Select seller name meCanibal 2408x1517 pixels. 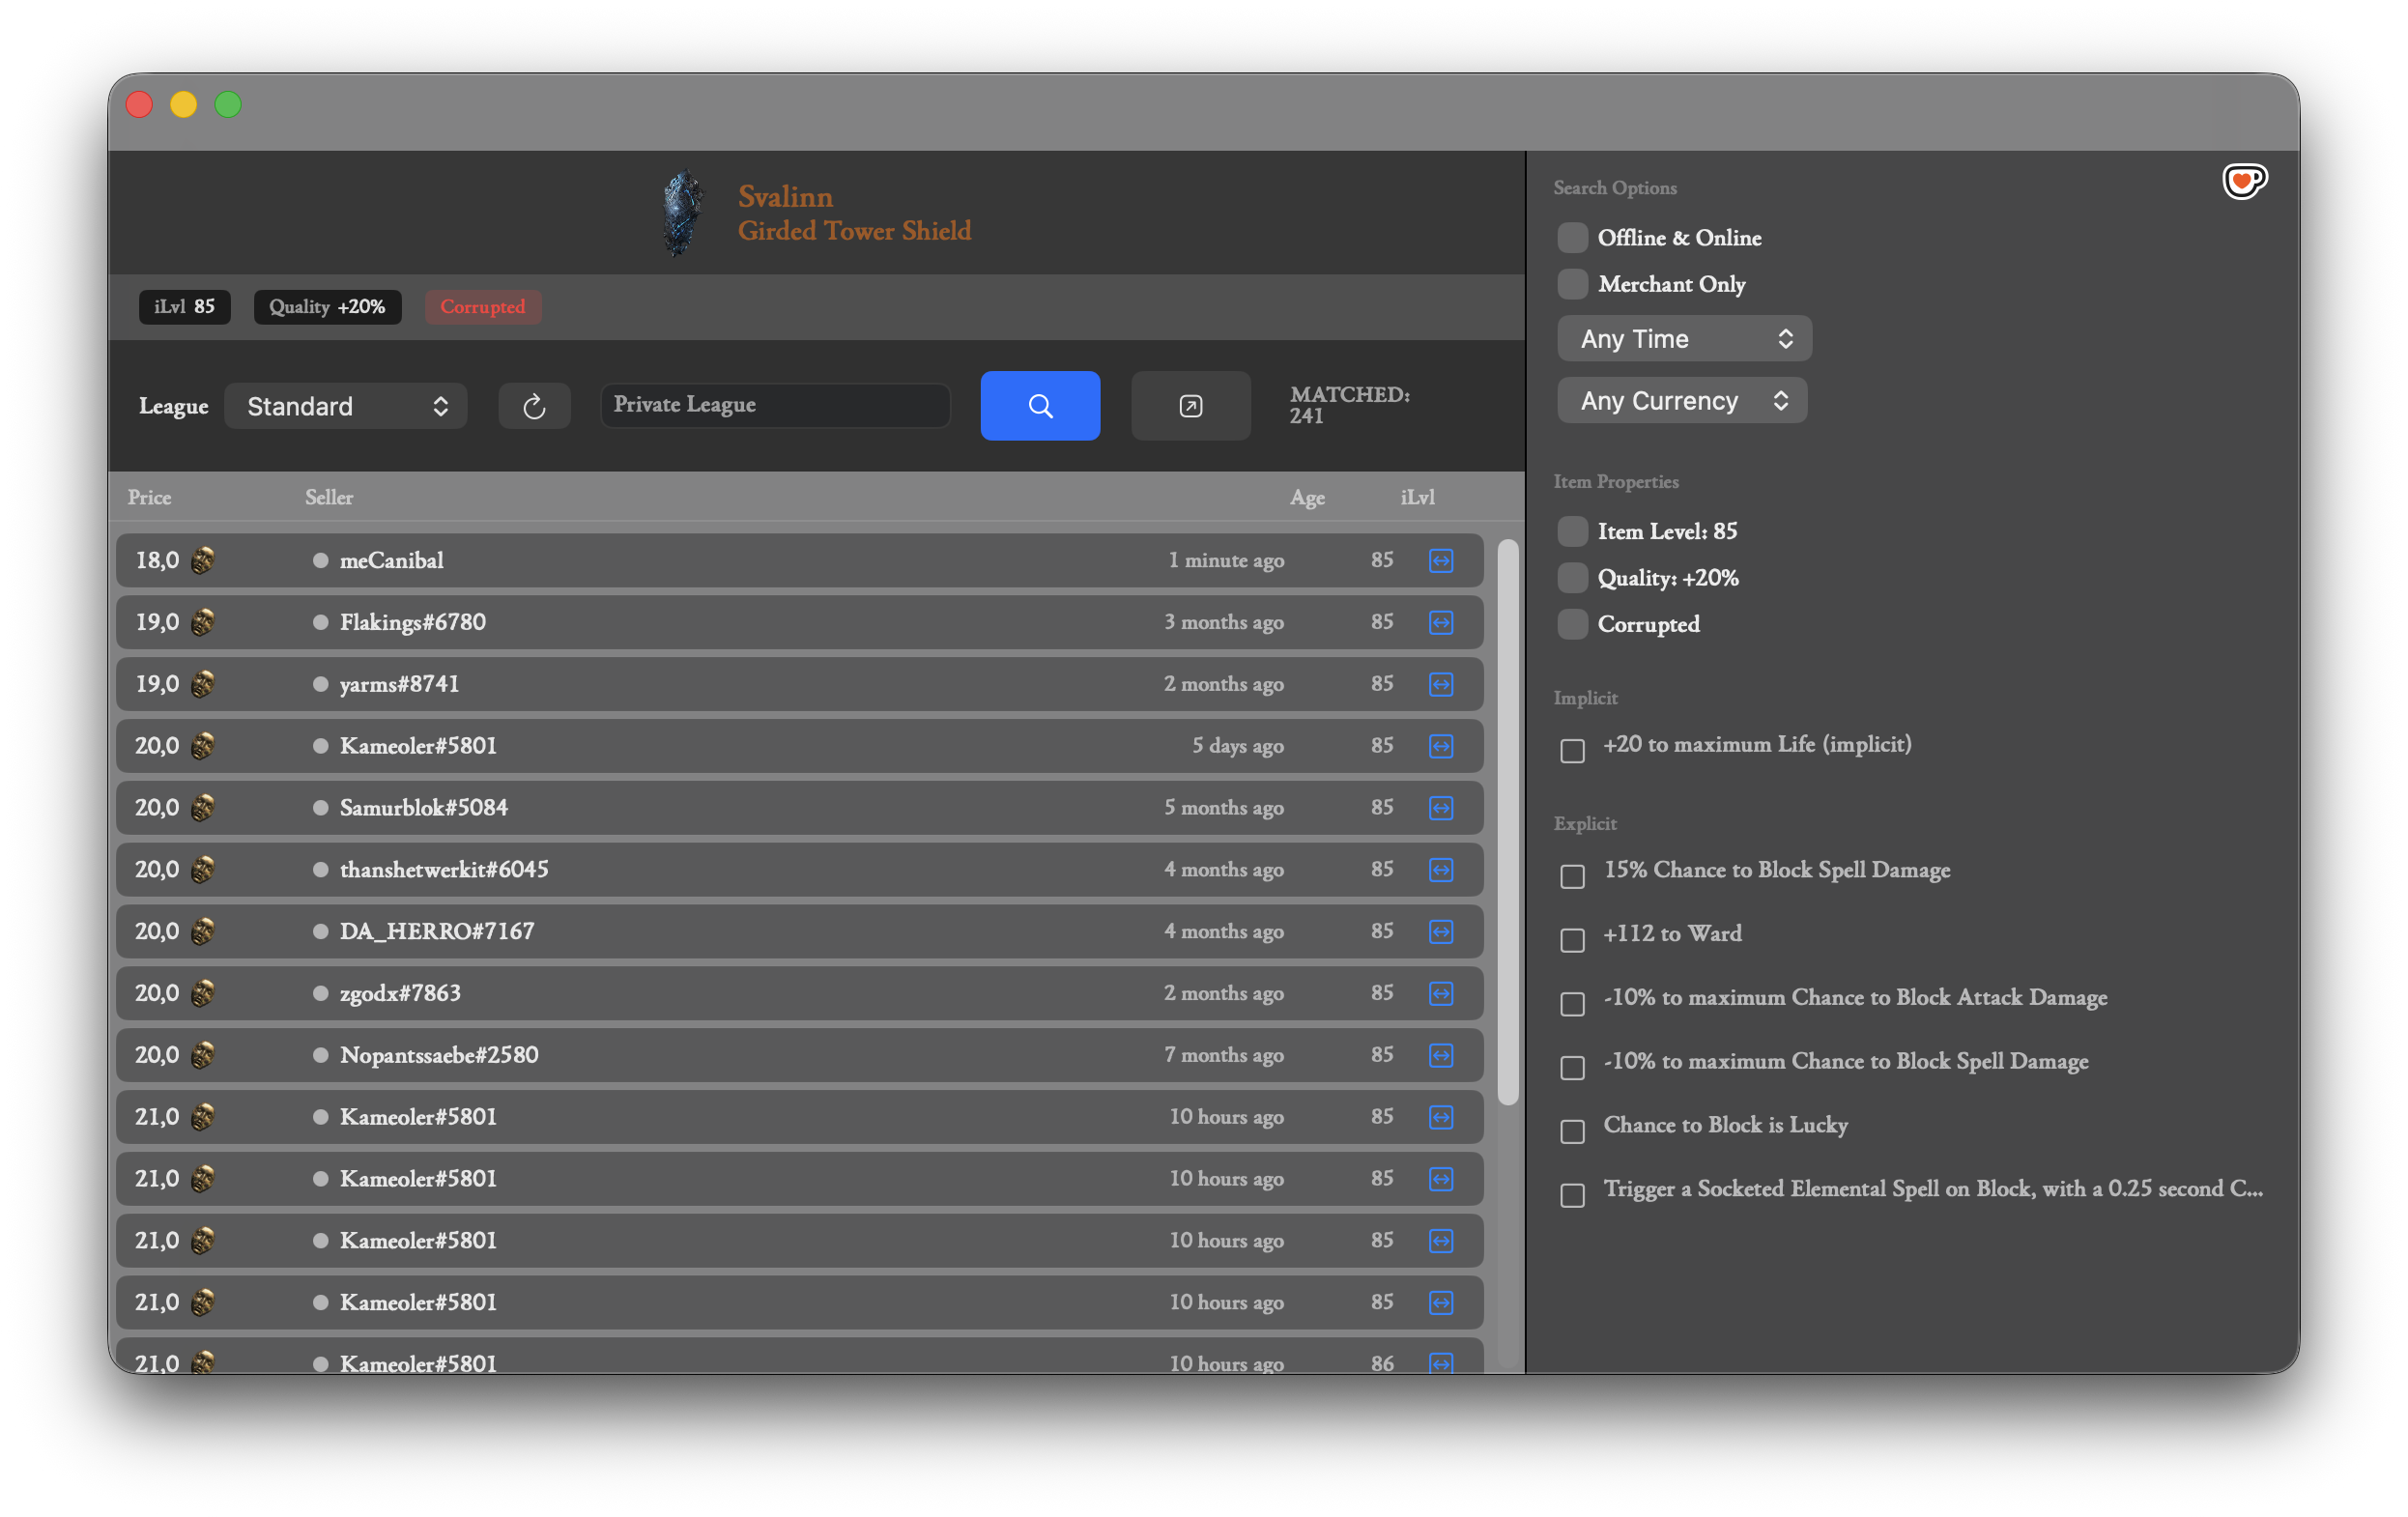pos(391,560)
